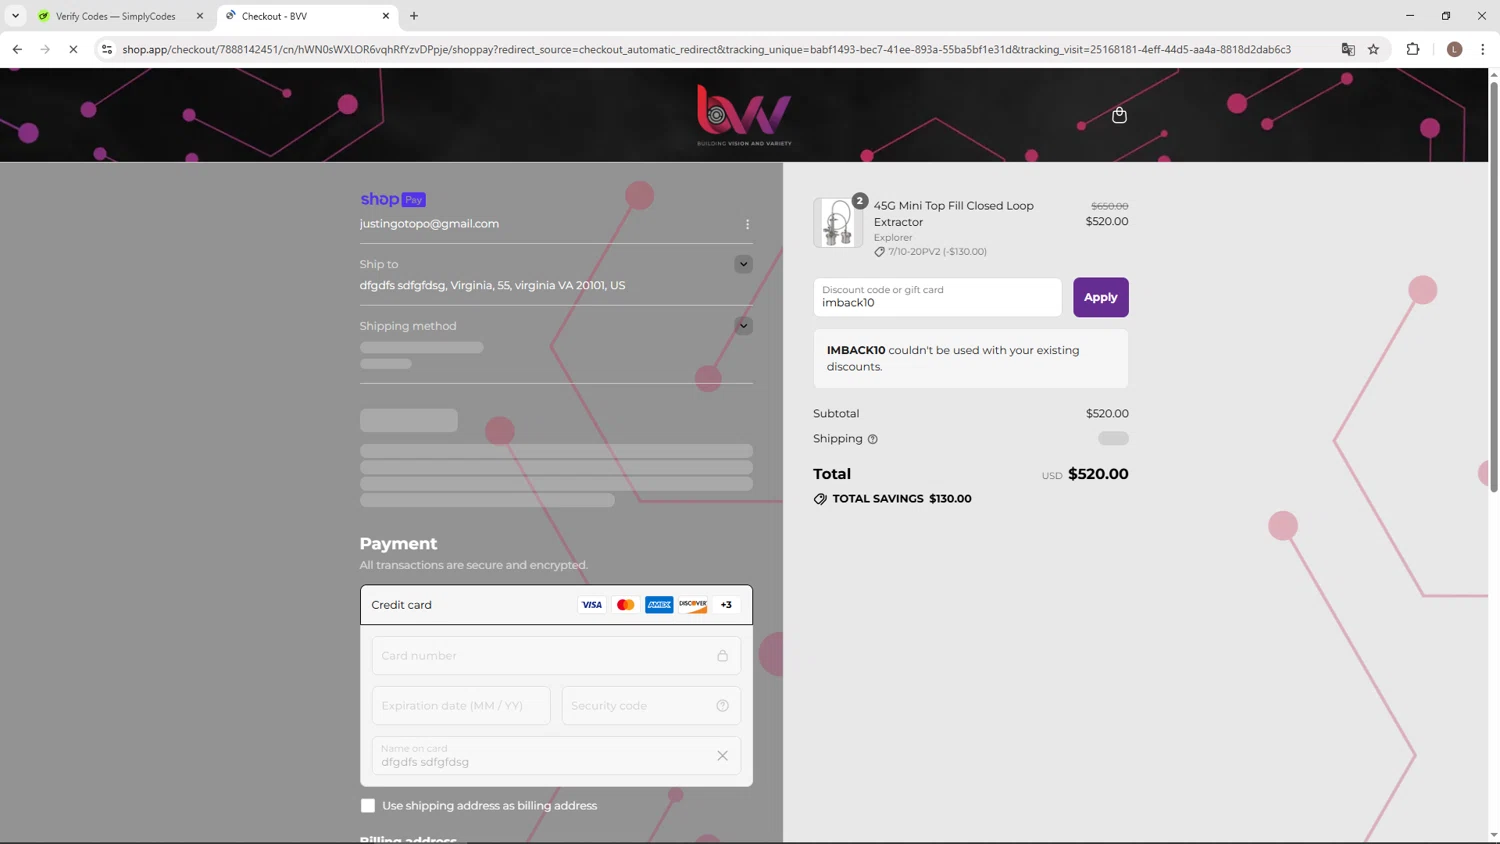Enable Use shipping address as billing address
Viewport: 1500px width, 844px height.
[x=368, y=806]
